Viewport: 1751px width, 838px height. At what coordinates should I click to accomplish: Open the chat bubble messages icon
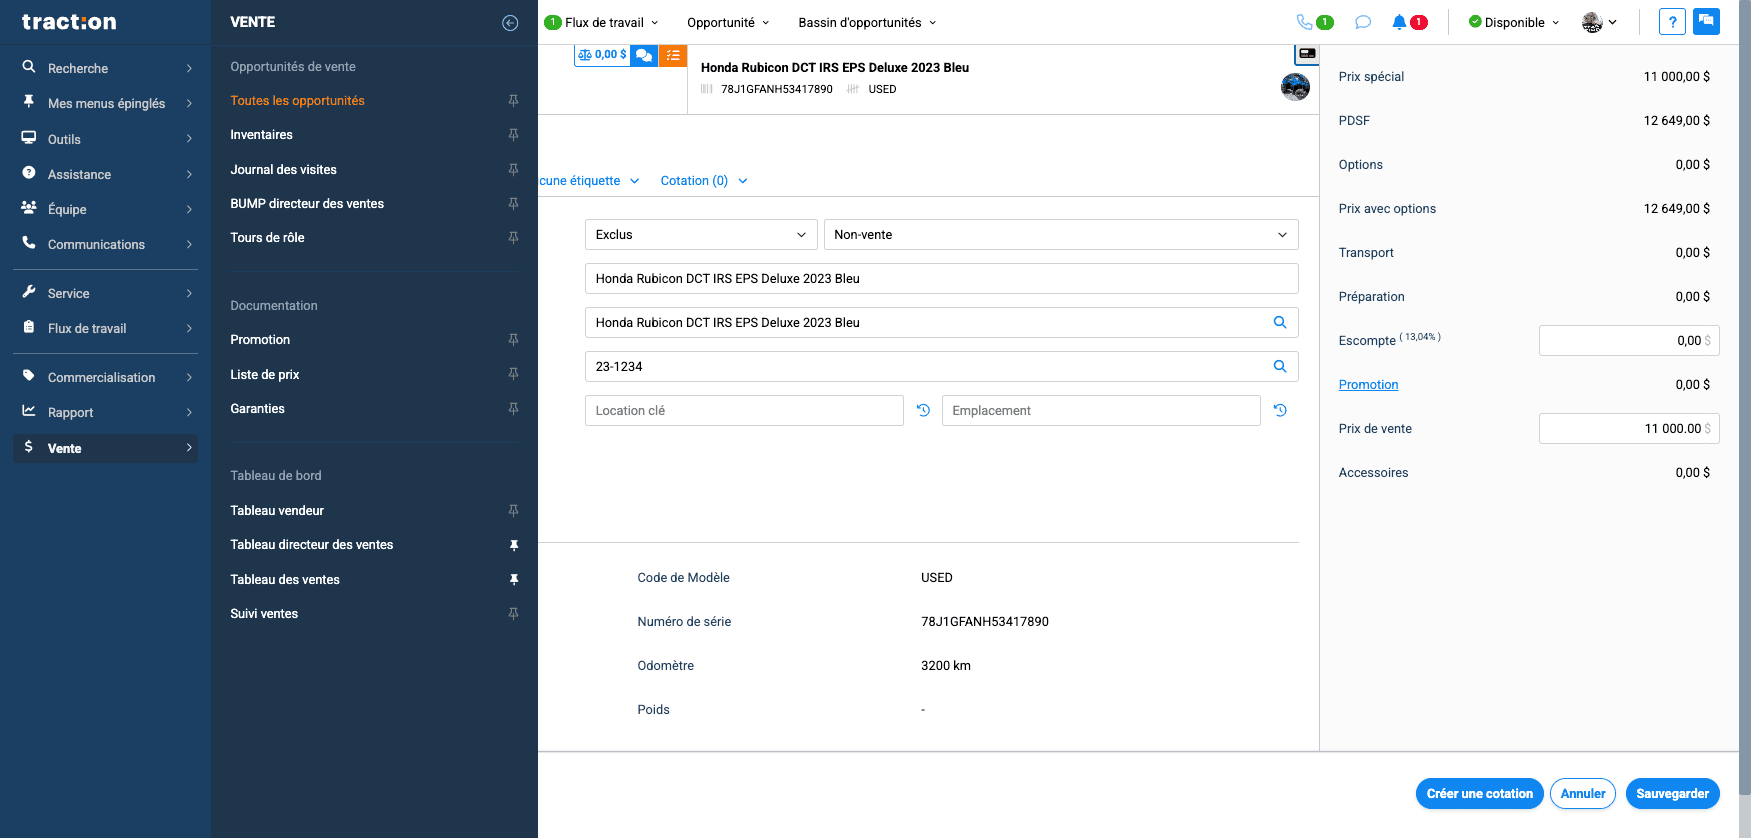1362,22
